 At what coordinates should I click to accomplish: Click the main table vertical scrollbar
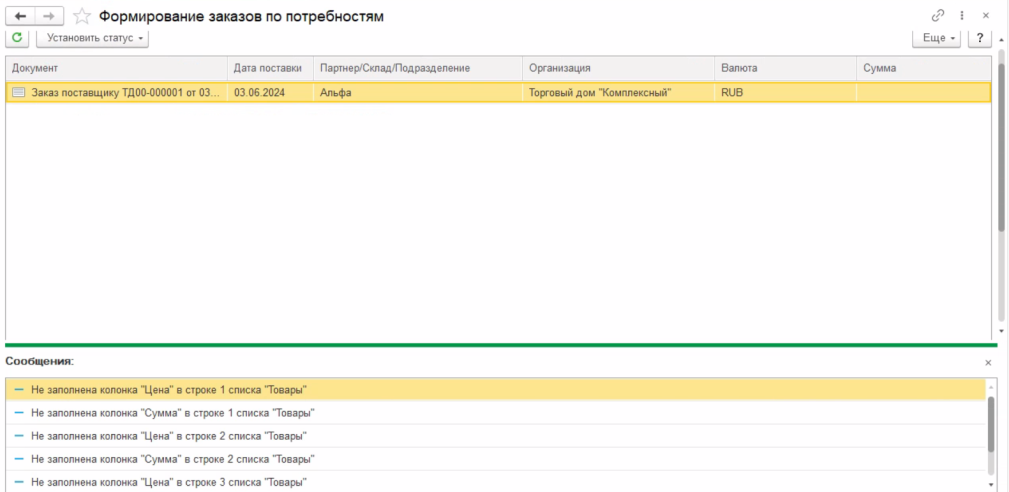[x=1001, y=150]
